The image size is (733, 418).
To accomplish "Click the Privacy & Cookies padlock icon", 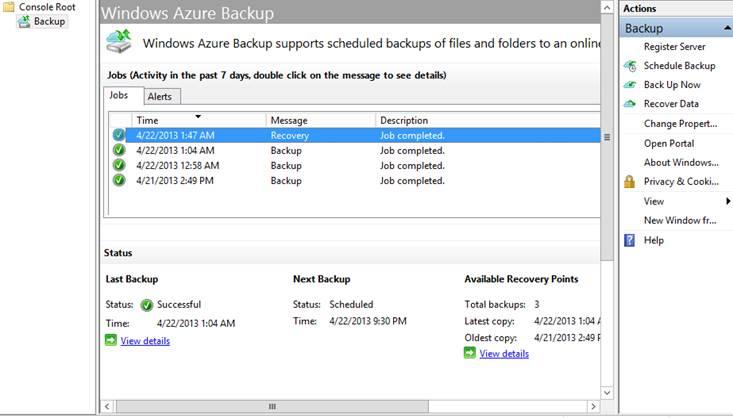I will pos(630,181).
